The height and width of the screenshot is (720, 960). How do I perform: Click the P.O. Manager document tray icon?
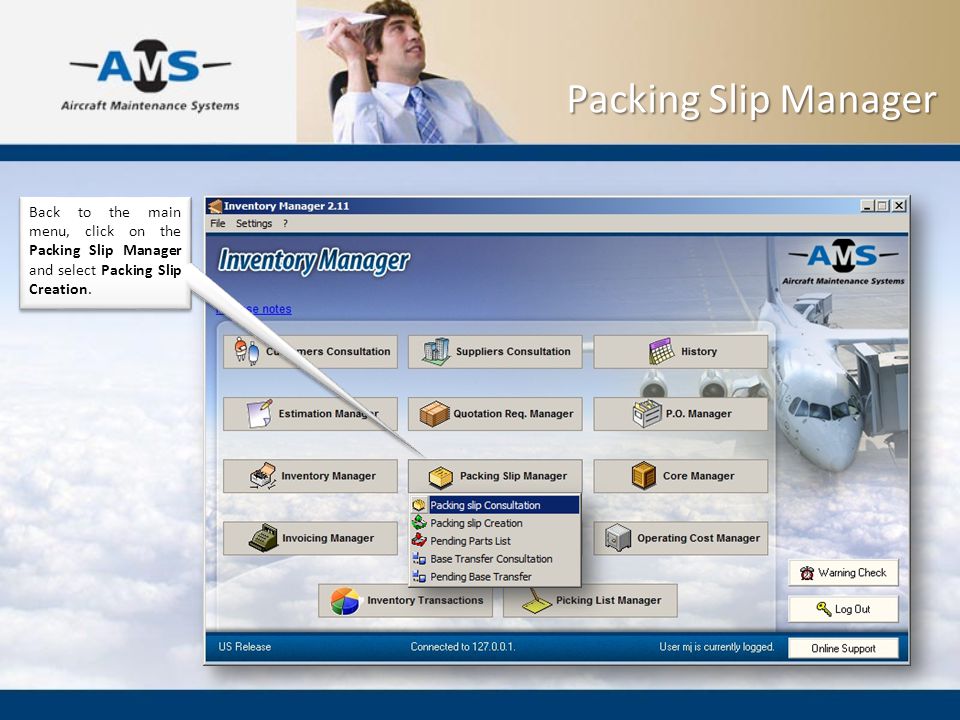coord(647,414)
